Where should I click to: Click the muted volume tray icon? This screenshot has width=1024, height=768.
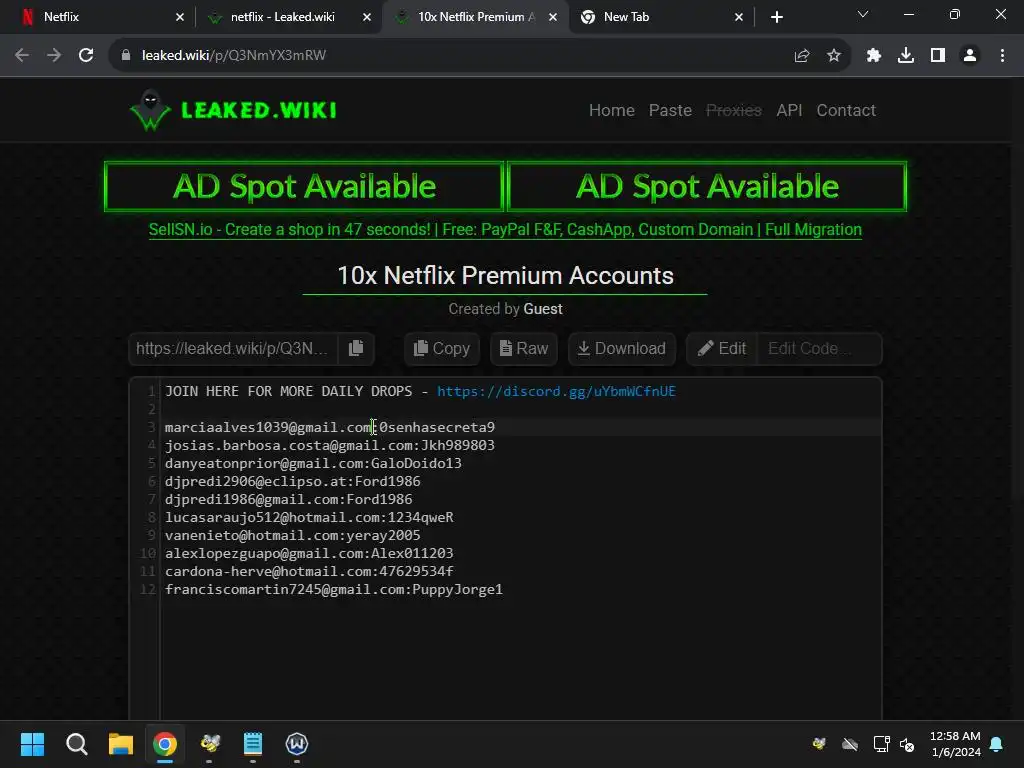pos(907,744)
